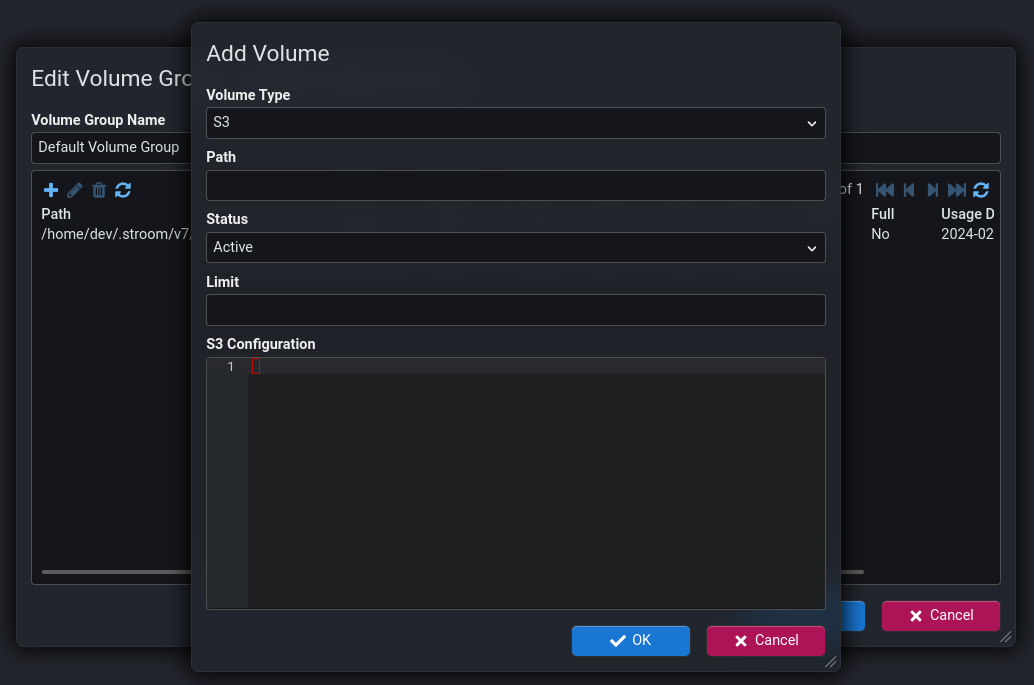Go to next page using pager arrow
The width and height of the screenshot is (1034, 685).
933,190
